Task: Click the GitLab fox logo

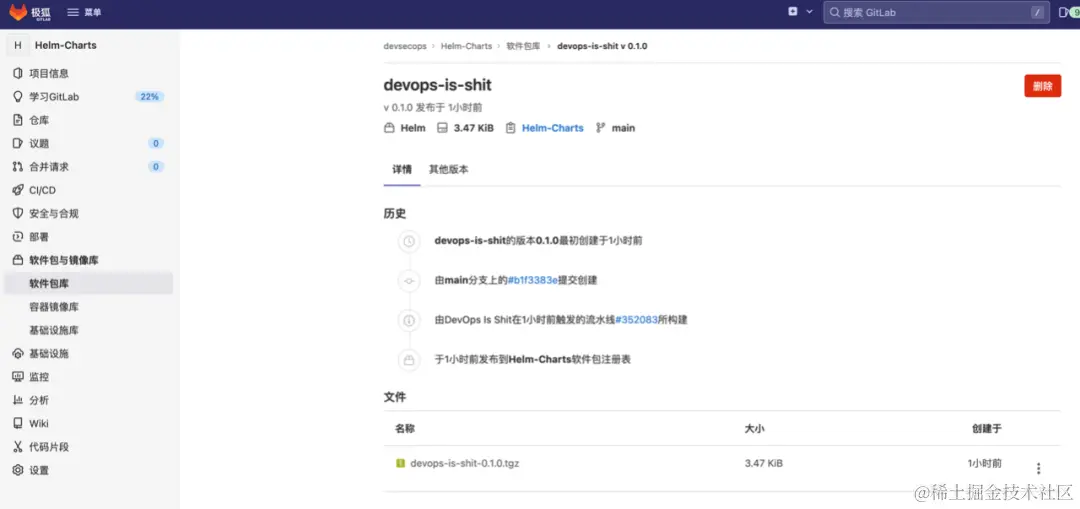Action: (18, 12)
